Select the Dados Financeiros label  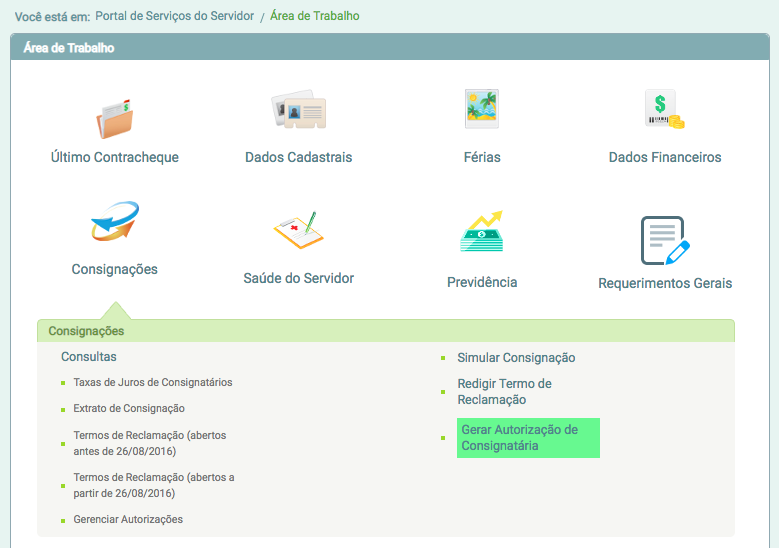[665, 157]
